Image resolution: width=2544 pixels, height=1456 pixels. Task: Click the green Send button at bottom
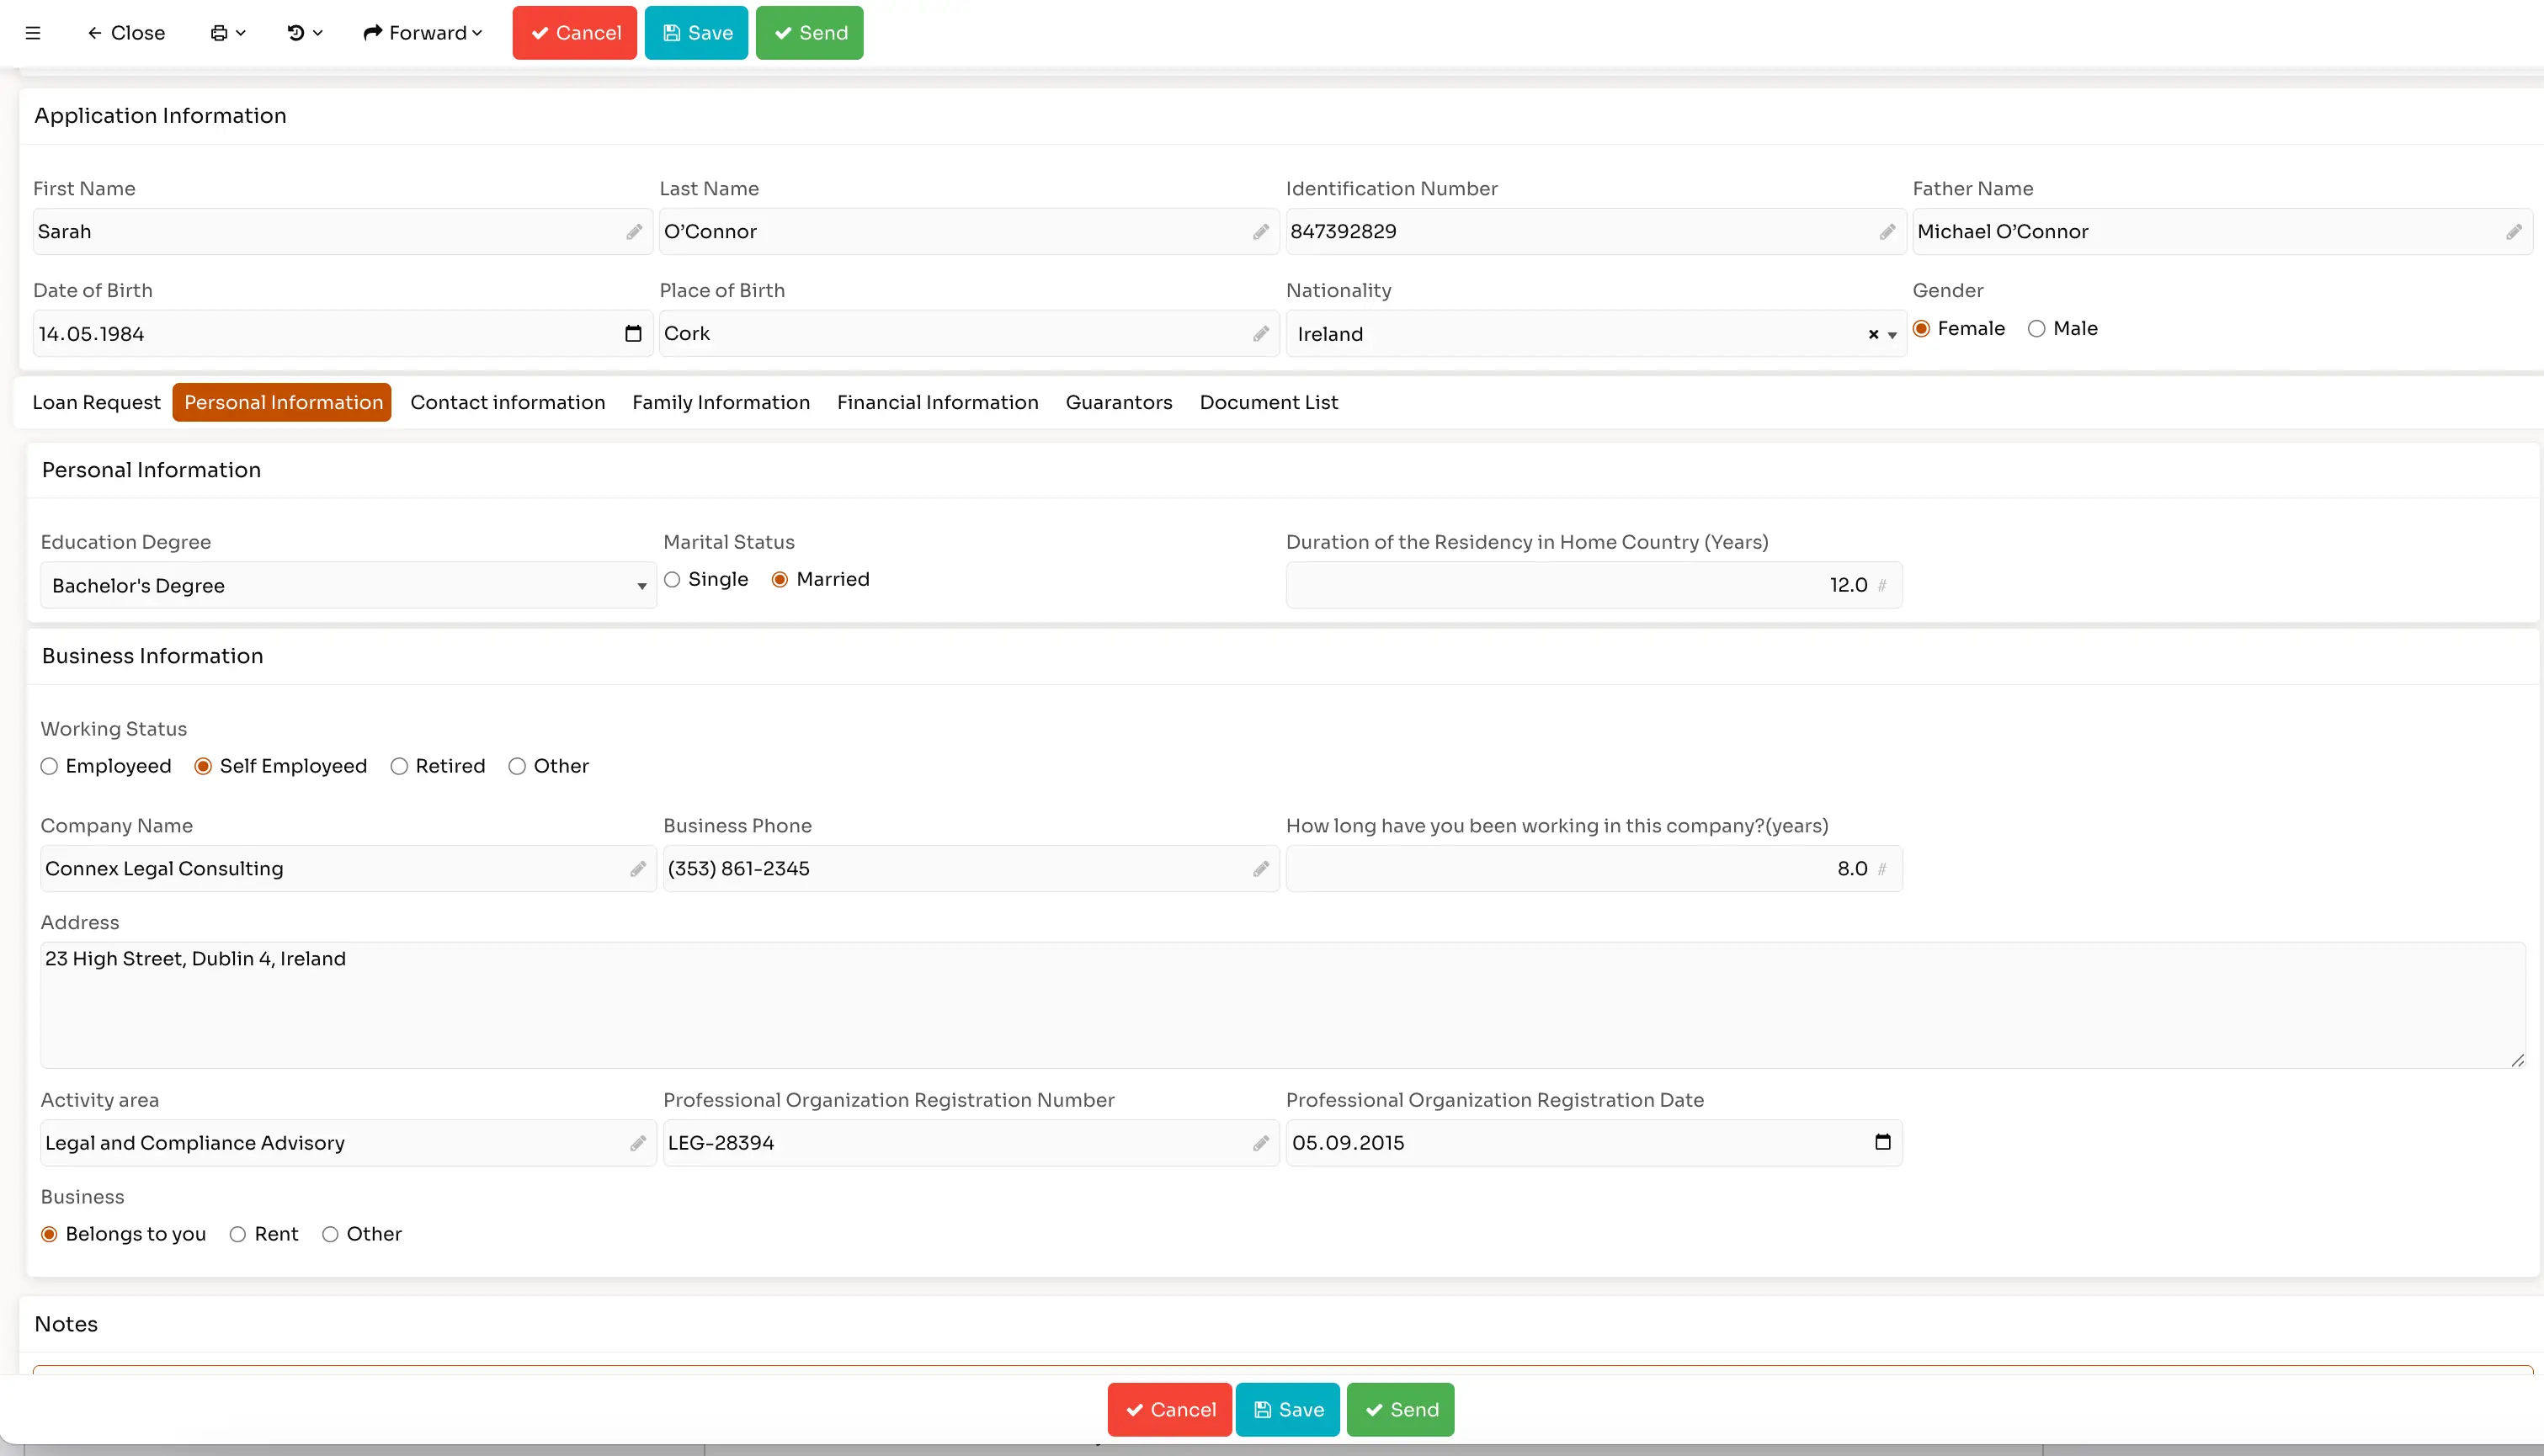[x=1400, y=1409]
